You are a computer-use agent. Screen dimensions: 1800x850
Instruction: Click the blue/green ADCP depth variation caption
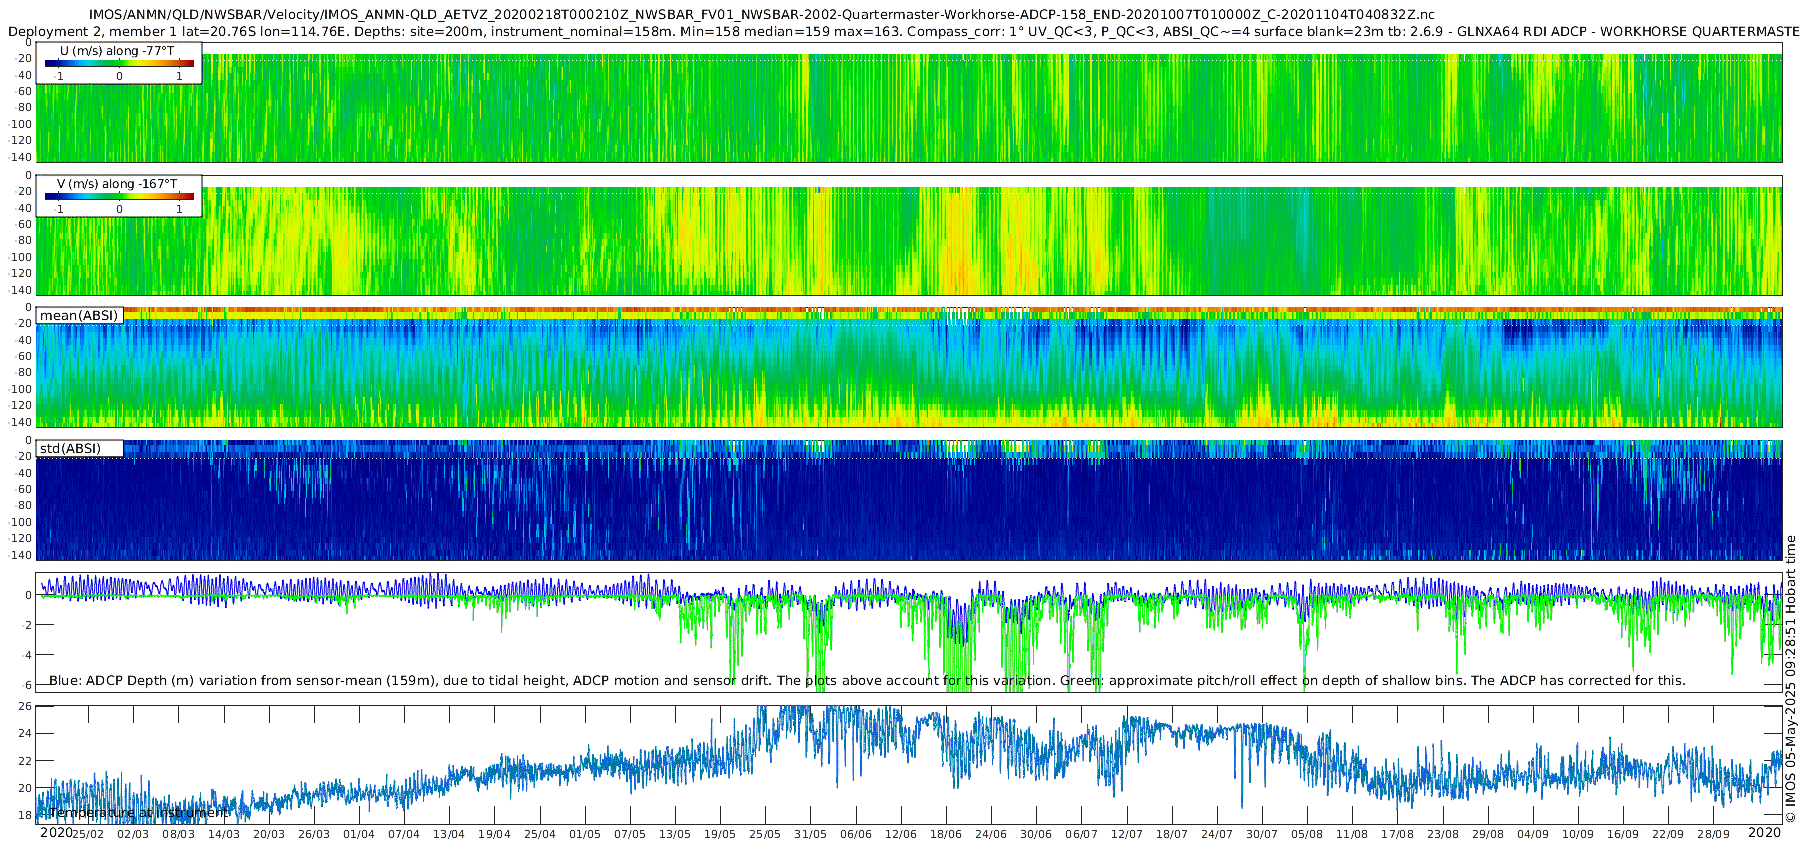(867, 680)
